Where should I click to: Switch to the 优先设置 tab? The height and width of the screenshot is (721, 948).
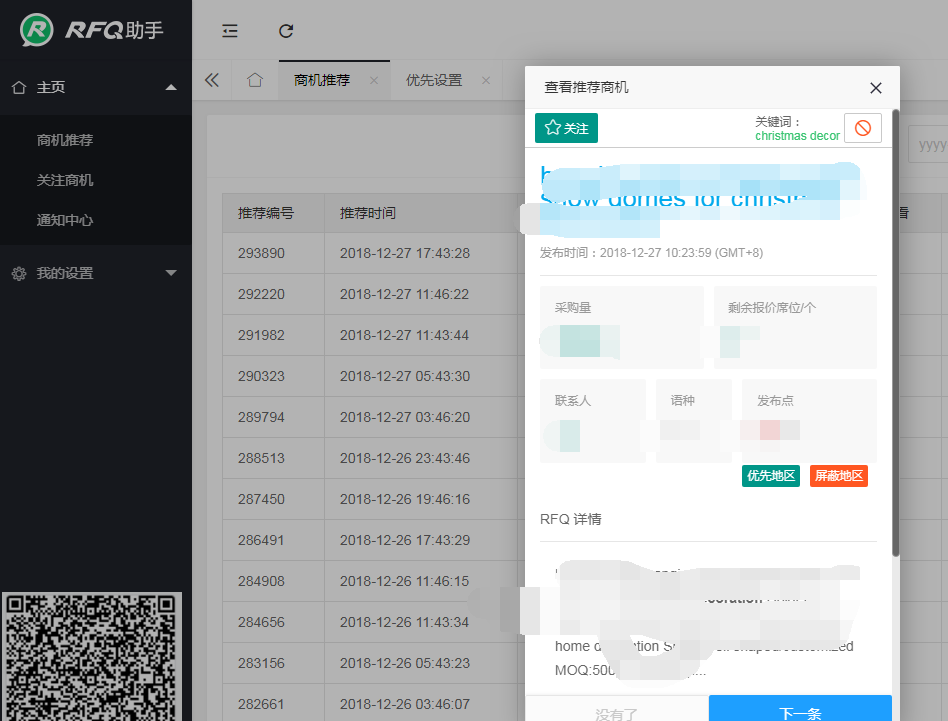[x=434, y=80]
